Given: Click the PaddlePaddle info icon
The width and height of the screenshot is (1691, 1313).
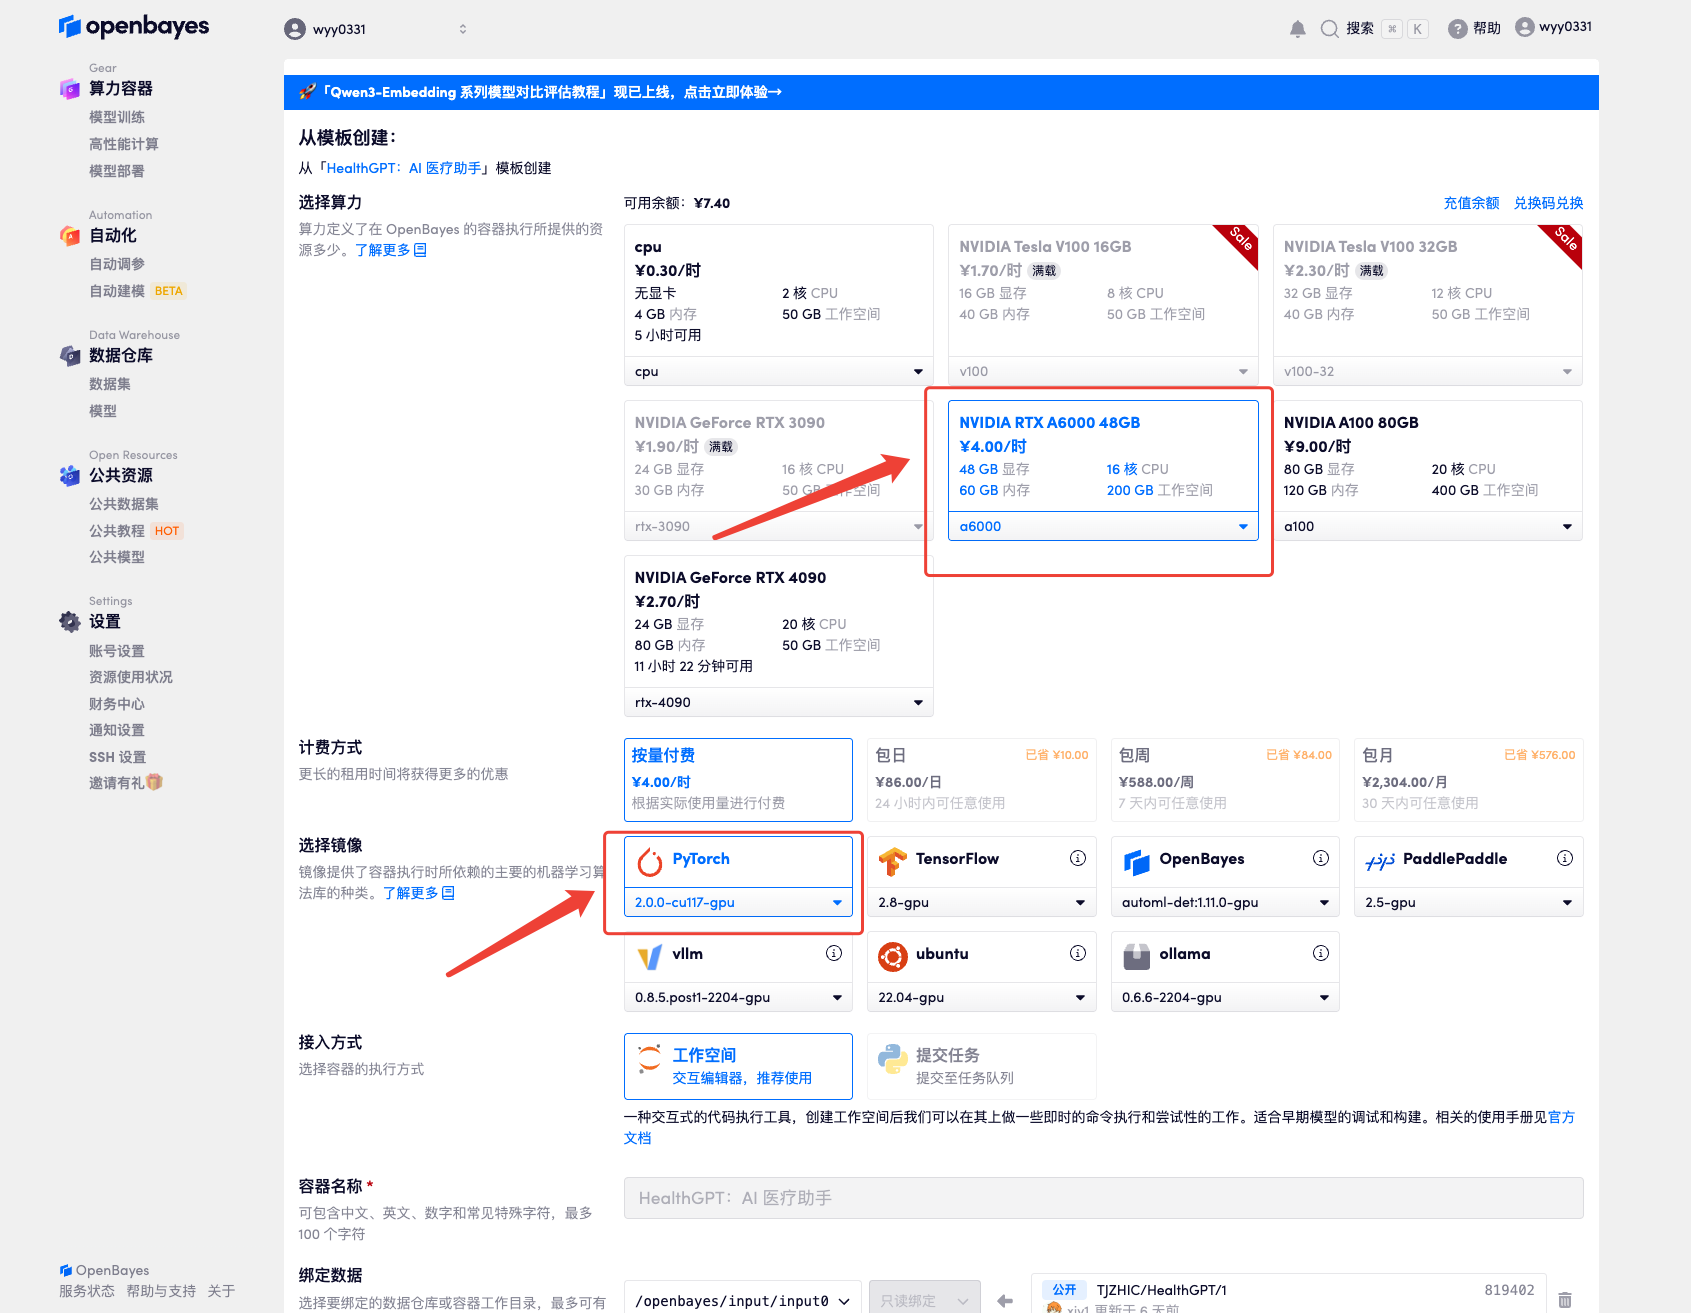Looking at the screenshot, I should coord(1564,858).
